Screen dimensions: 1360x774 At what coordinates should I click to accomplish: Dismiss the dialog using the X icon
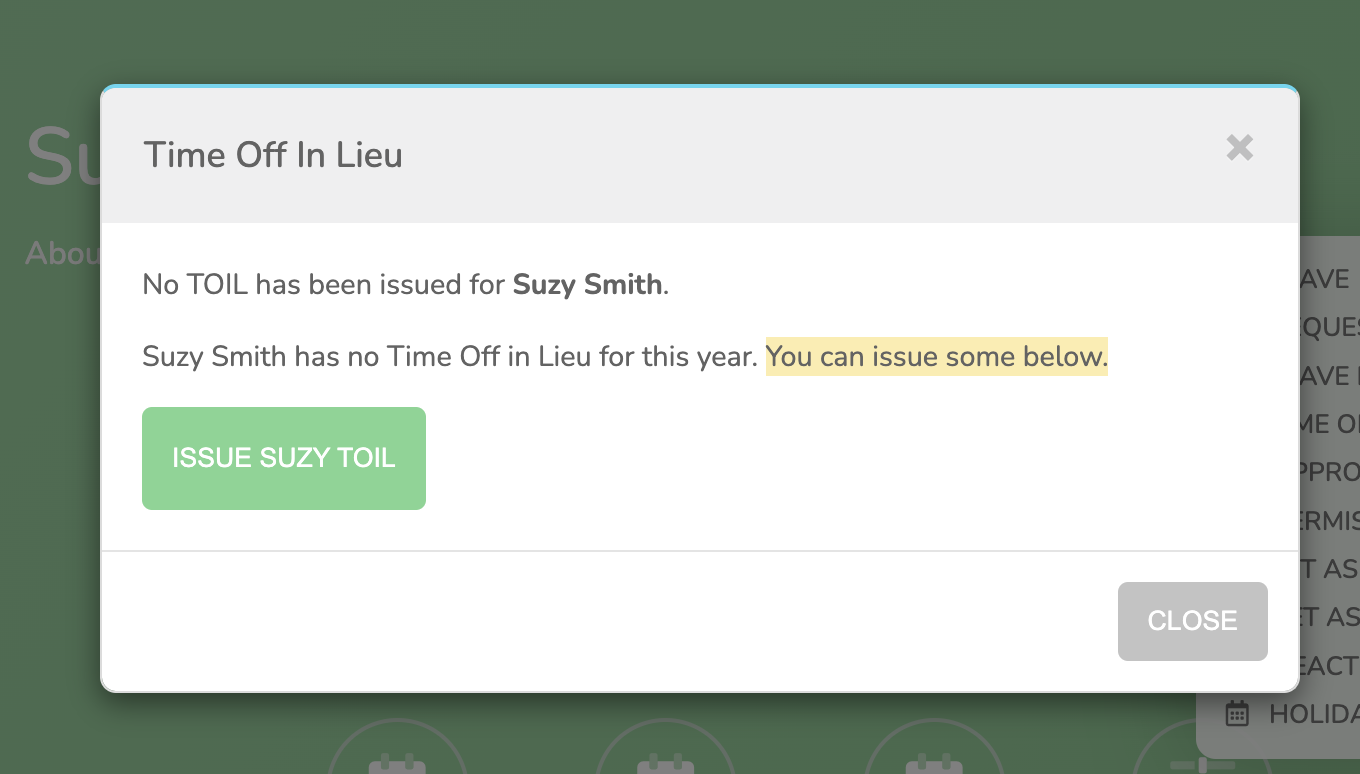[x=1240, y=148]
